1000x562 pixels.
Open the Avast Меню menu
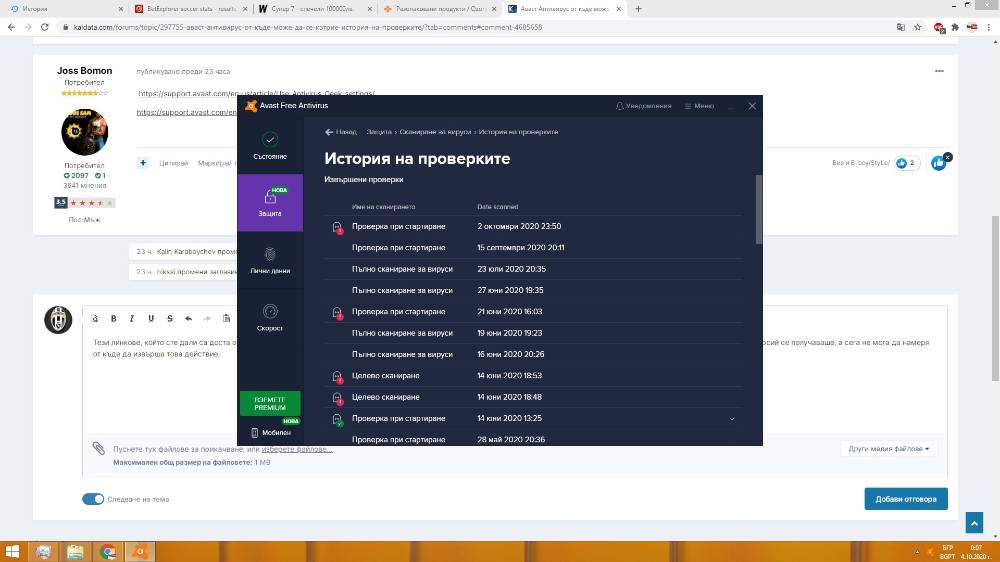click(x=699, y=106)
